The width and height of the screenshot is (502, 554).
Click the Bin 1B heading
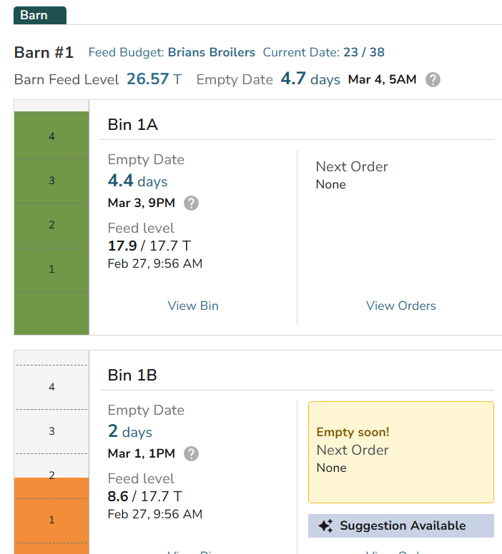pos(132,375)
